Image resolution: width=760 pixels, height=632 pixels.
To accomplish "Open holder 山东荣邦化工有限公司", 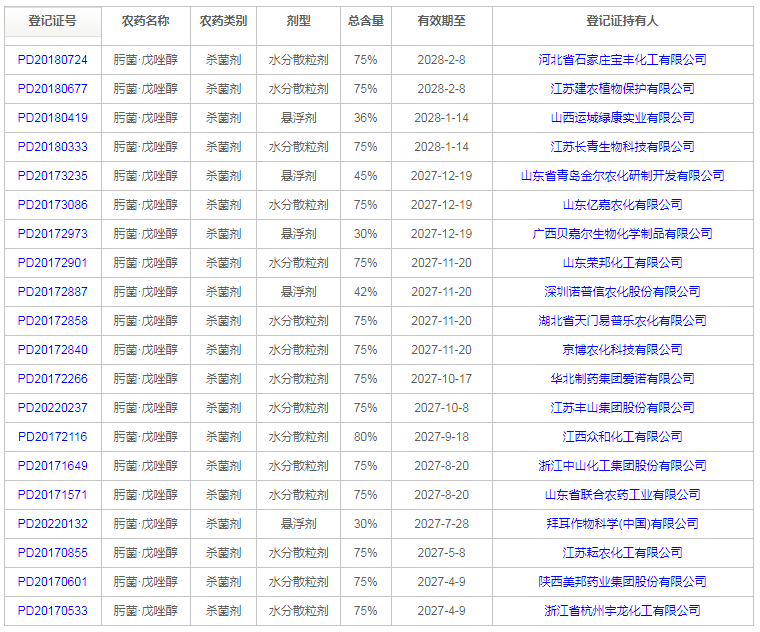I will 622,263.
